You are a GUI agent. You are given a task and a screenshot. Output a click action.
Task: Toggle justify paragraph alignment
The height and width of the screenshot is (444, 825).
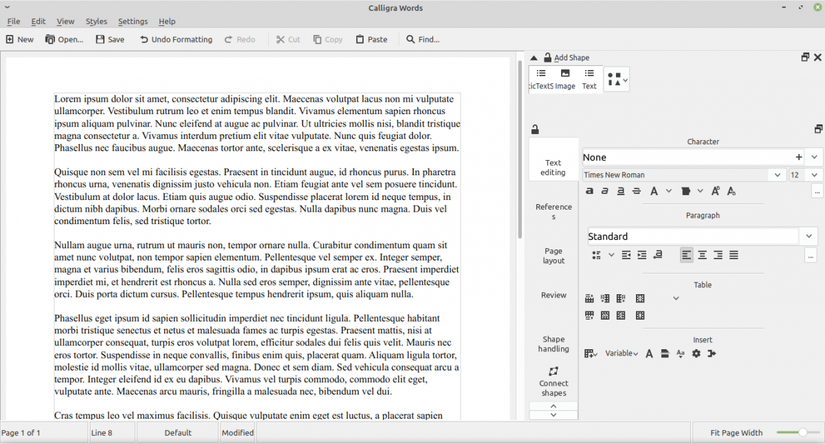click(x=734, y=255)
